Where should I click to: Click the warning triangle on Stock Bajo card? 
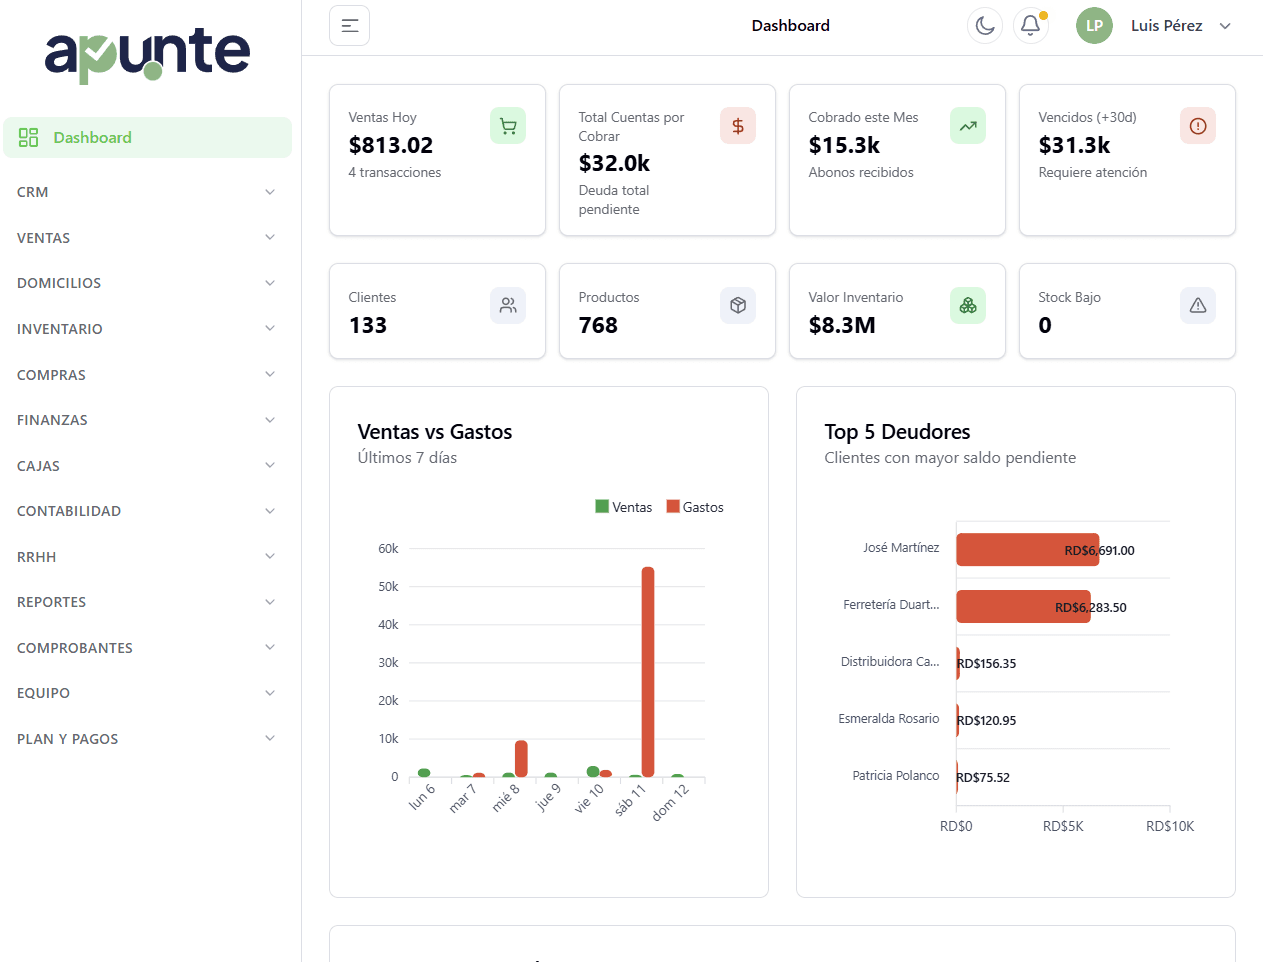[x=1197, y=305]
